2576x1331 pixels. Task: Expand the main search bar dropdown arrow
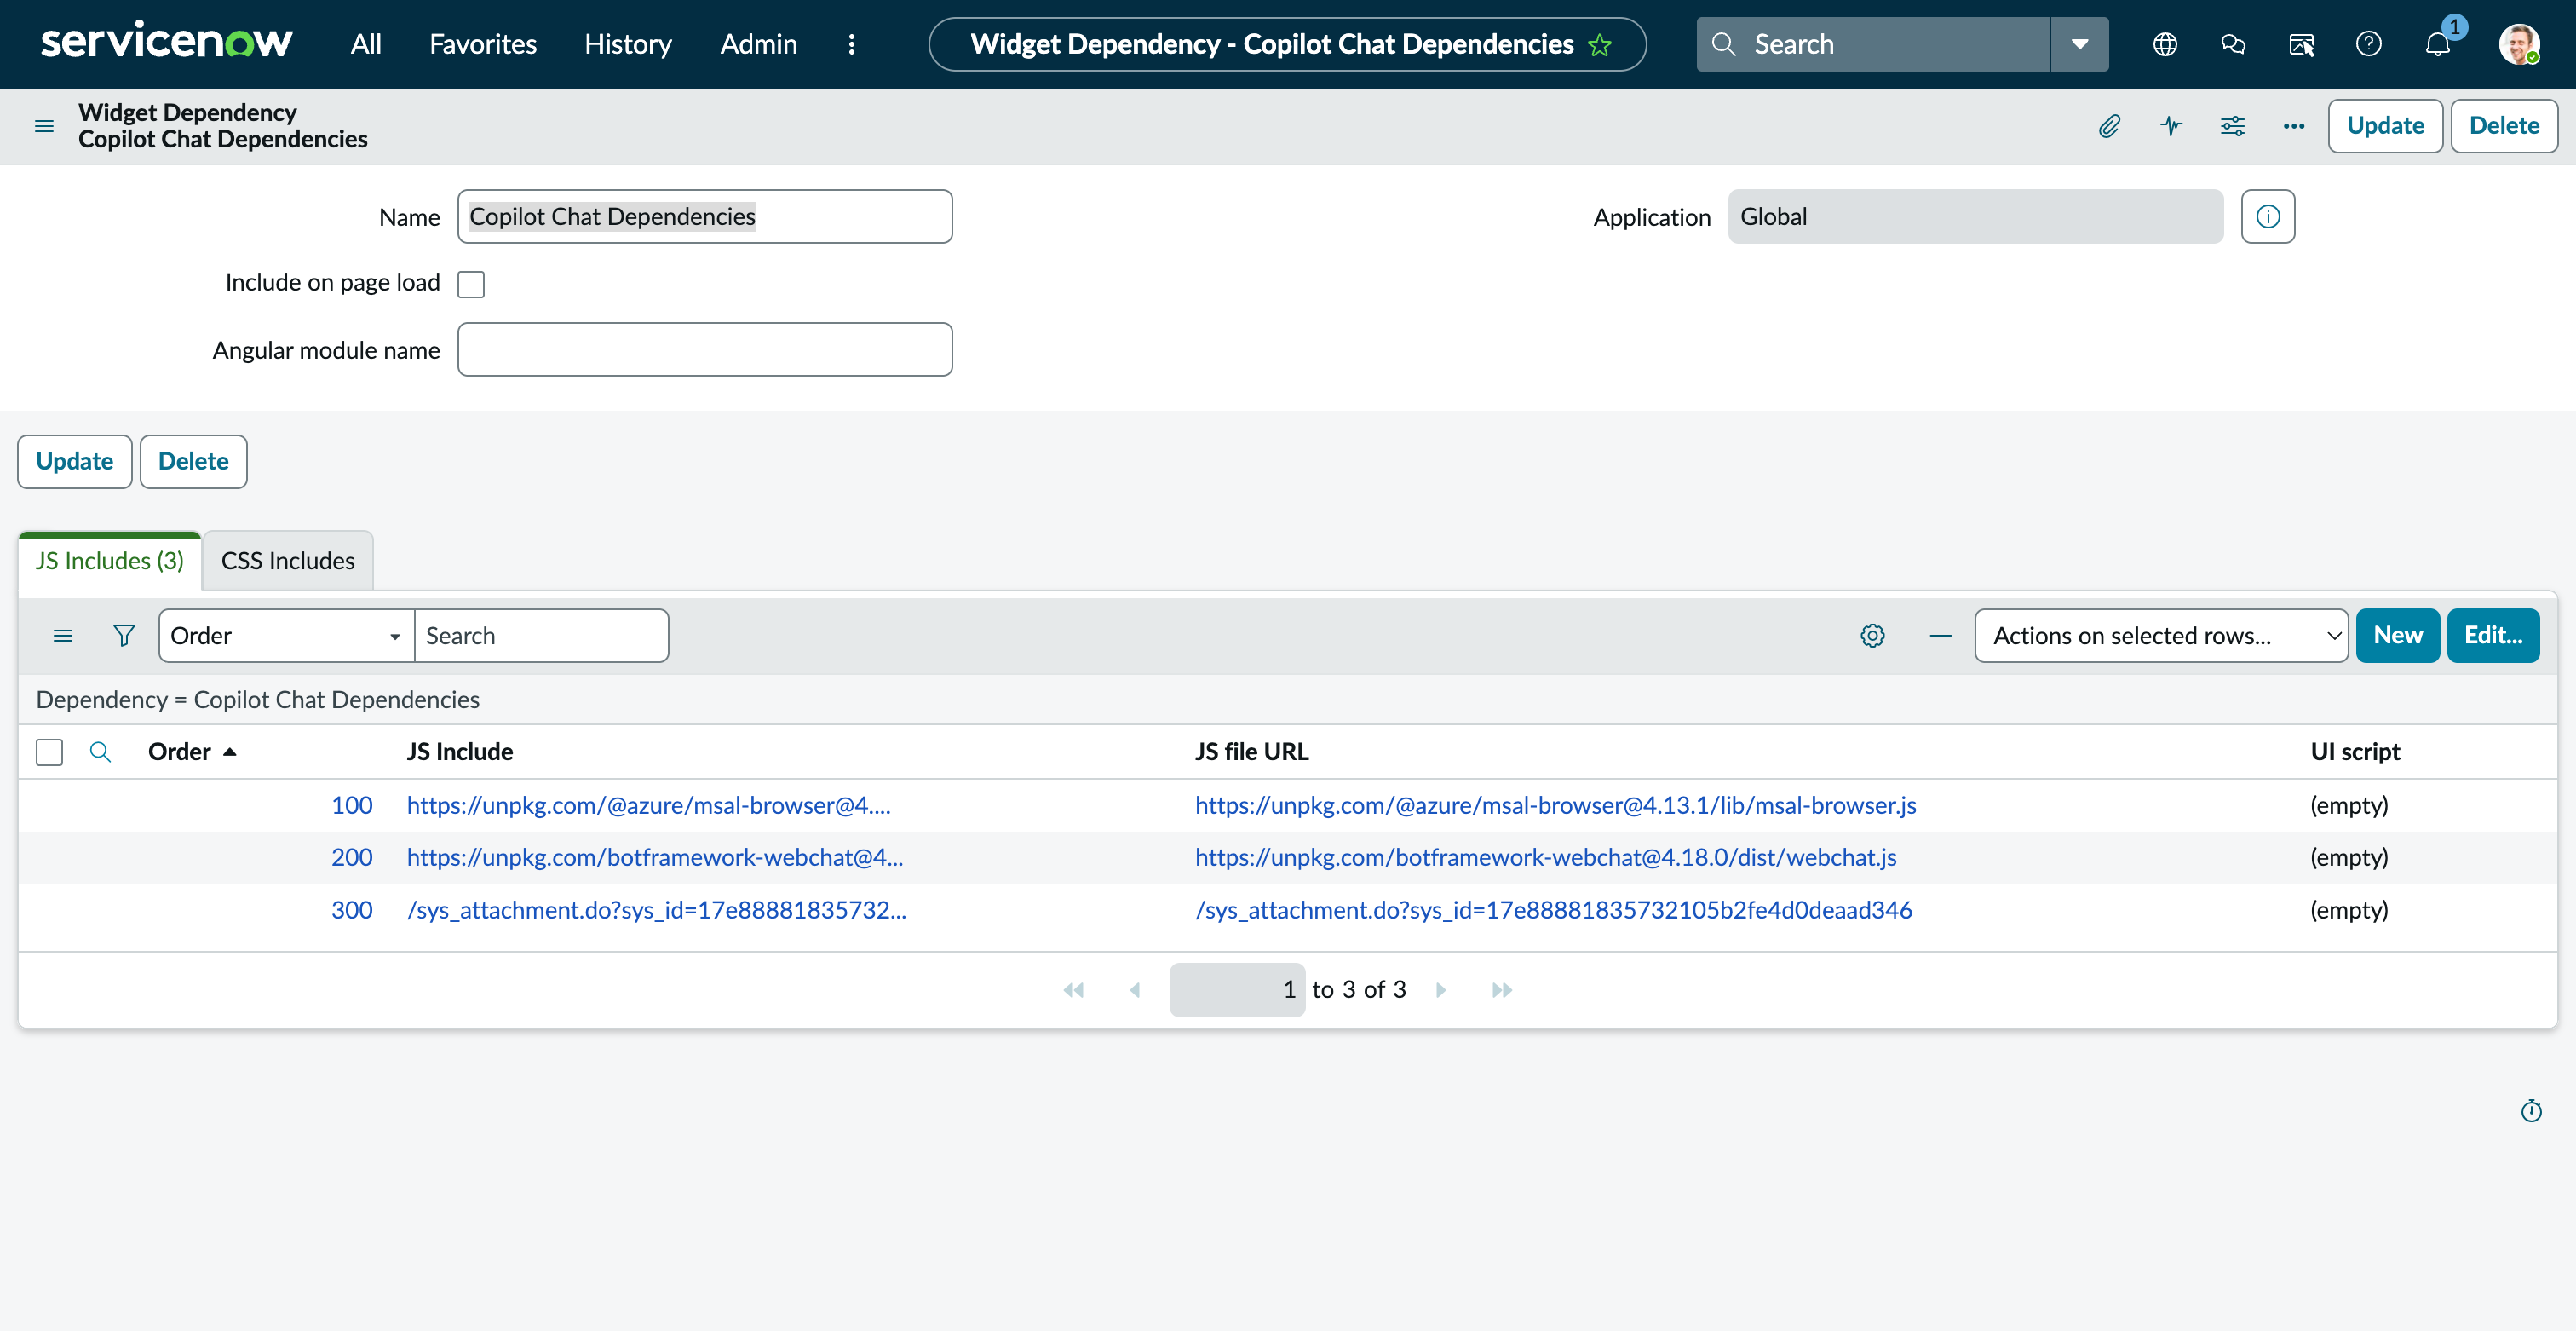tap(2079, 44)
